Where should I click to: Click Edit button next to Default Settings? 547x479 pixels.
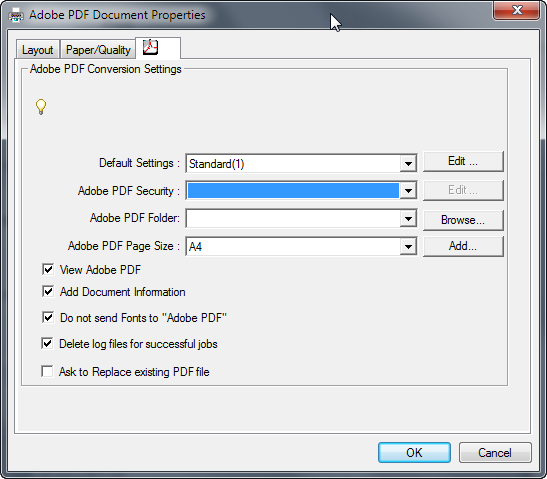[463, 161]
